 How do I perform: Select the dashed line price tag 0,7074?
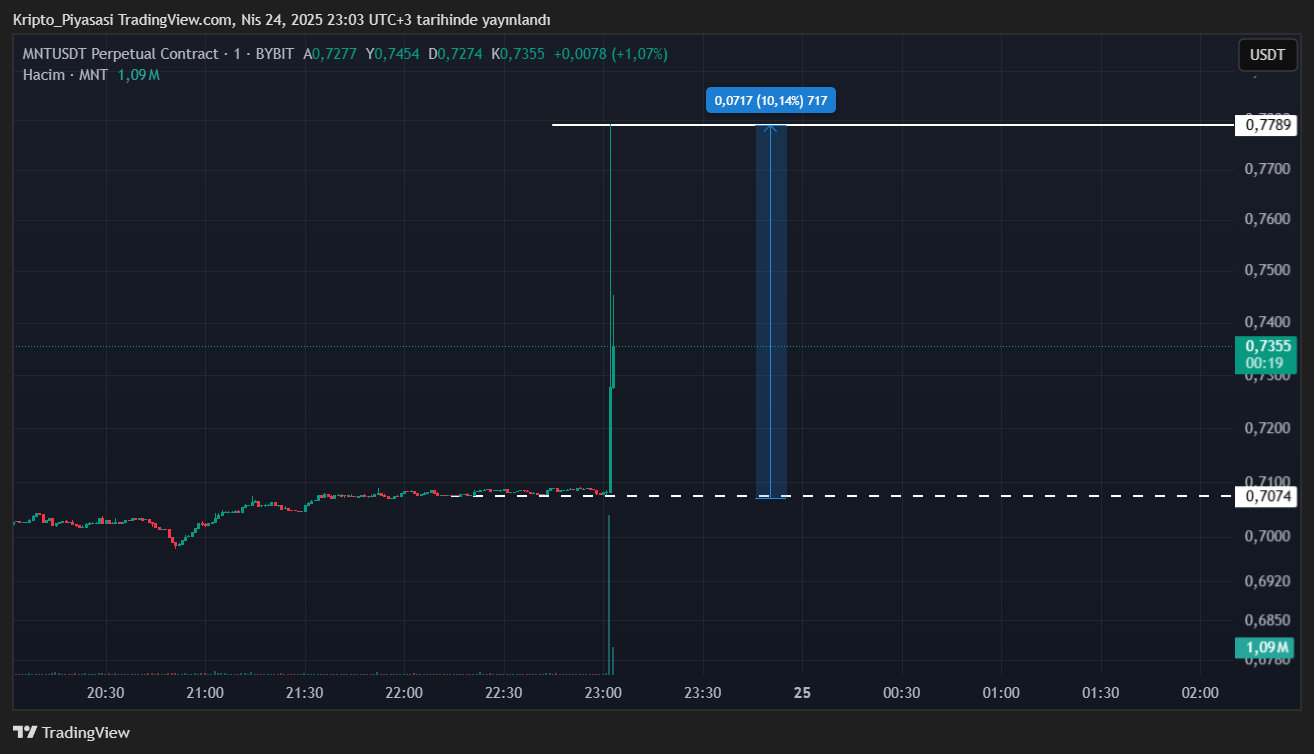[1267, 496]
